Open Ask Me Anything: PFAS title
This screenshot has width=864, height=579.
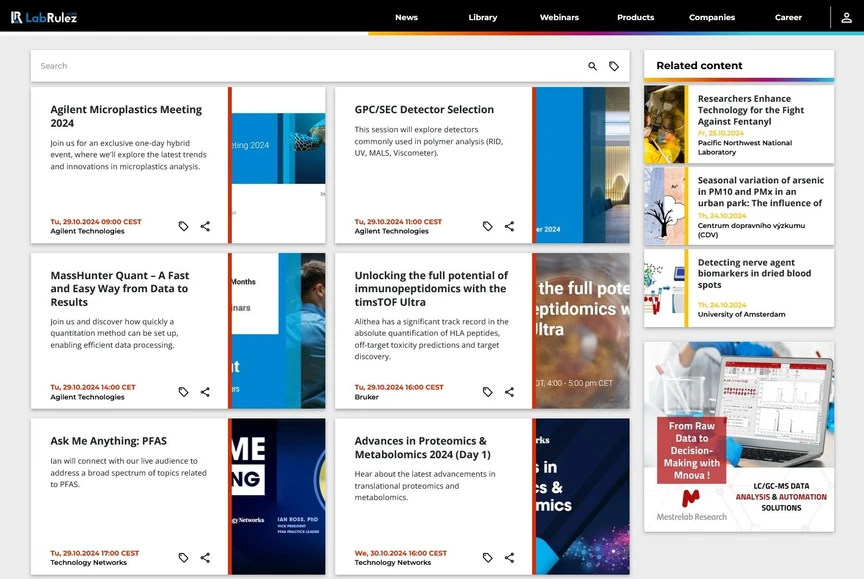pos(109,441)
